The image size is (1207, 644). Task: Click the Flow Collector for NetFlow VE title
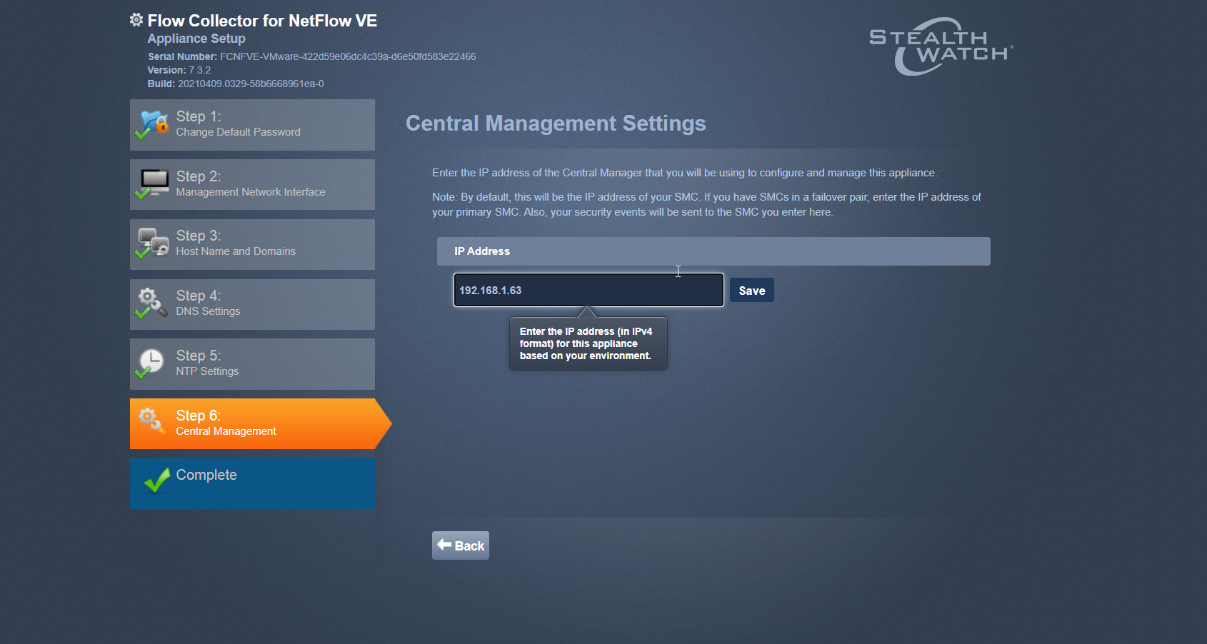pyautogui.click(x=262, y=20)
